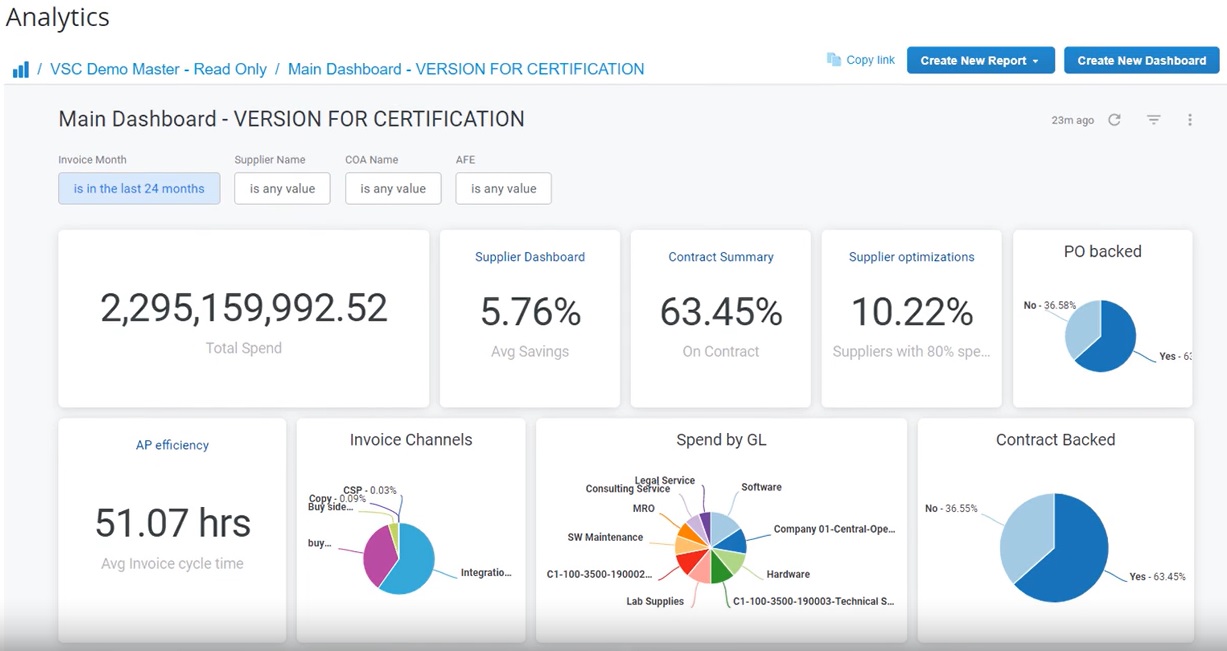This screenshot has width=1227, height=651.
Task: Toggle the Invoice Month last 24 months filter
Action: (x=138, y=188)
